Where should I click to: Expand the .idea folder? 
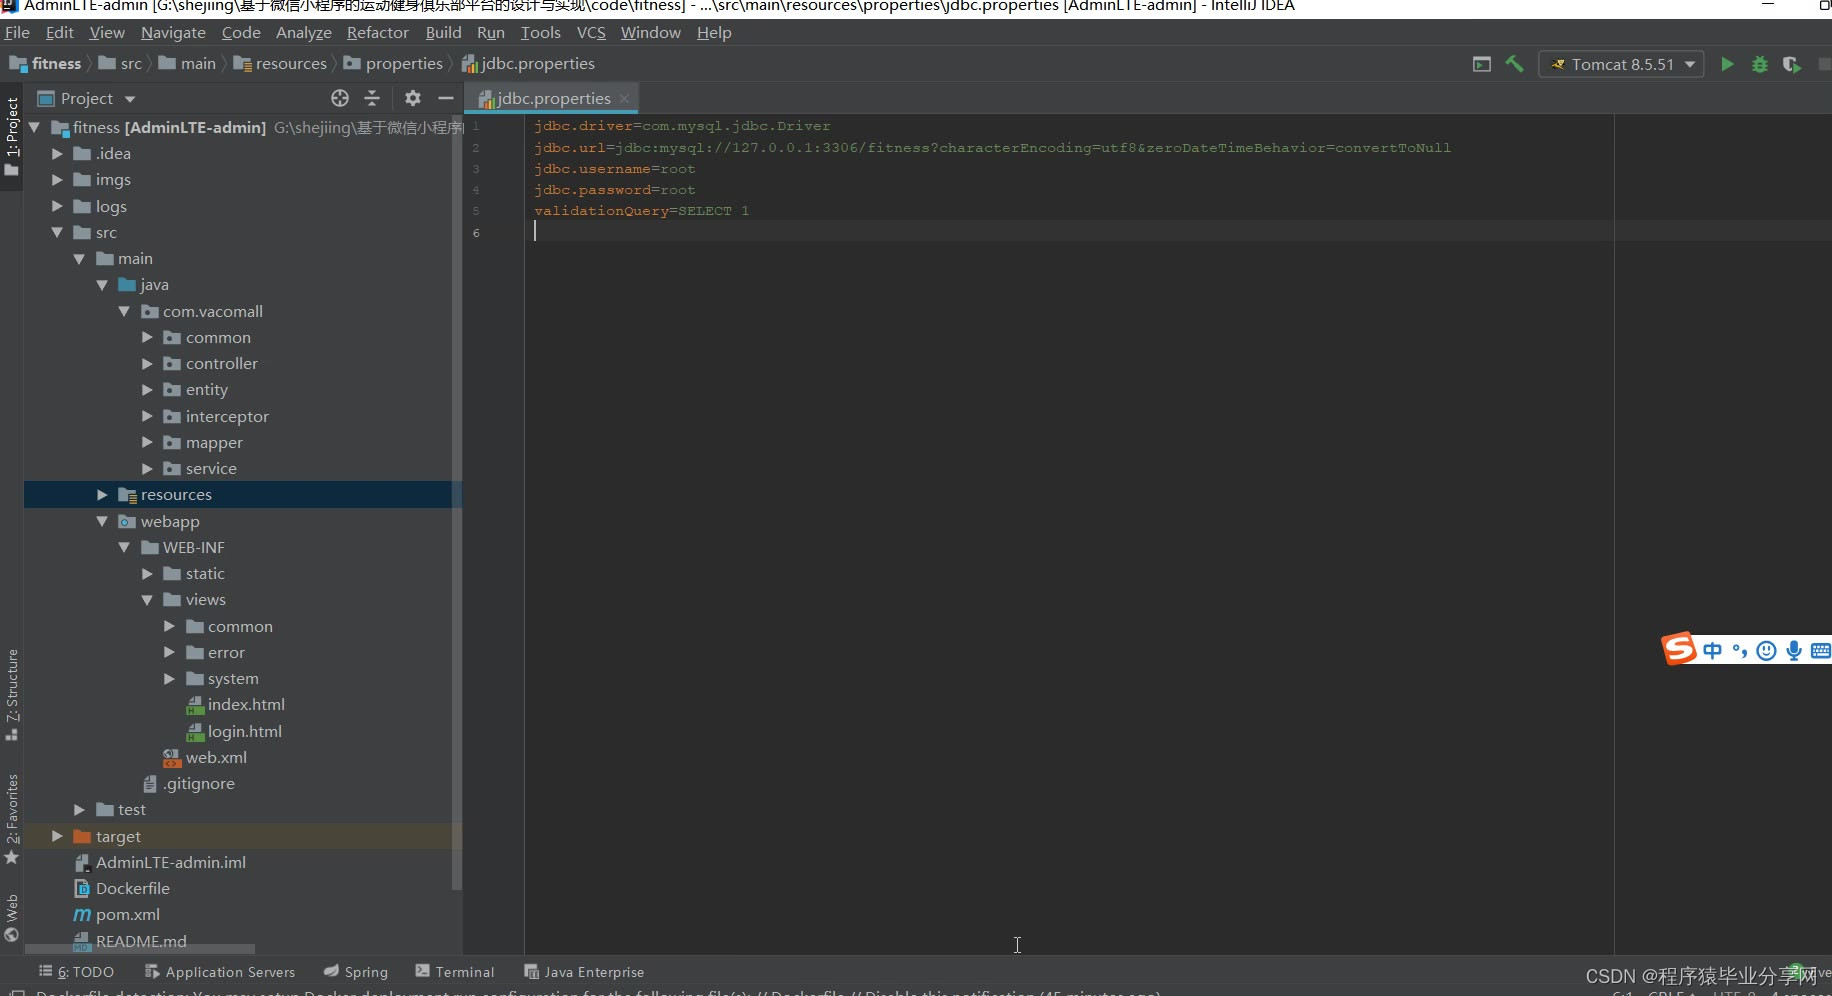coord(57,154)
